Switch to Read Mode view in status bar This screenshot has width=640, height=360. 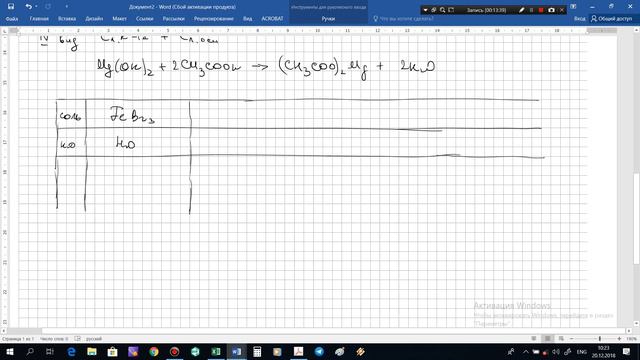click(x=534, y=339)
